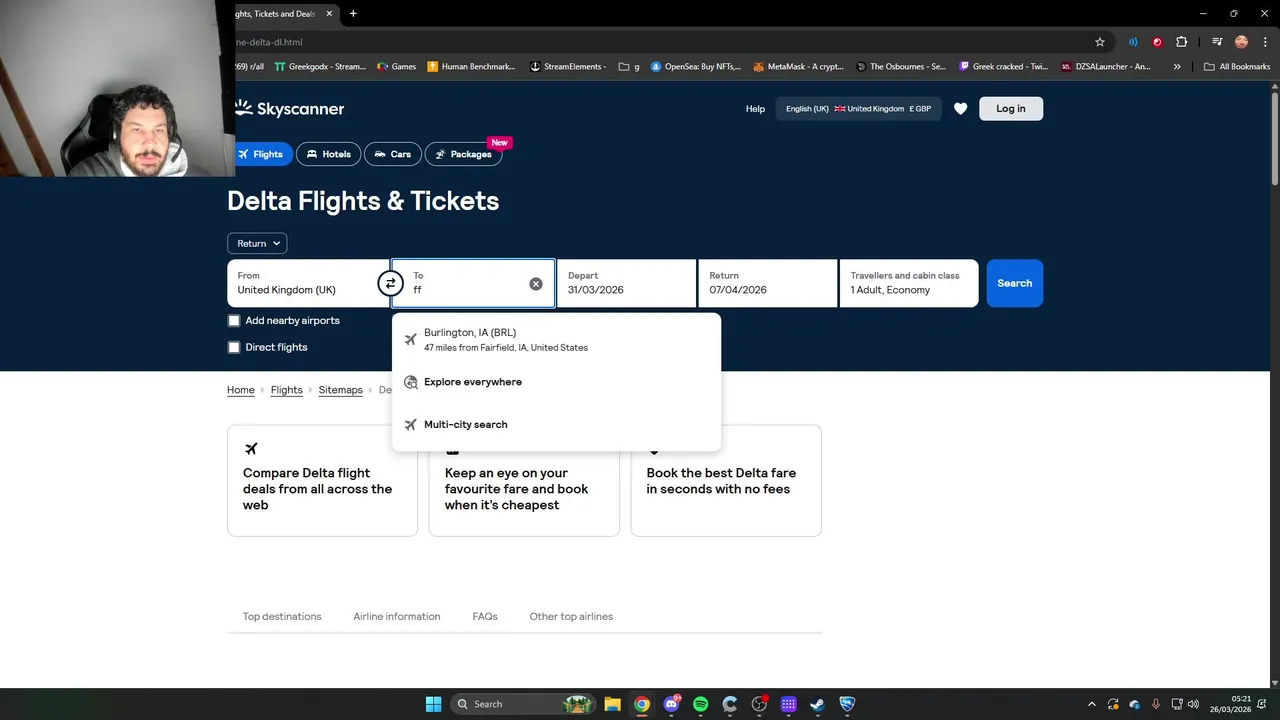Screen dimensions: 1280x720
Task: Open MetaMask bookmark
Action: (798, 67)
